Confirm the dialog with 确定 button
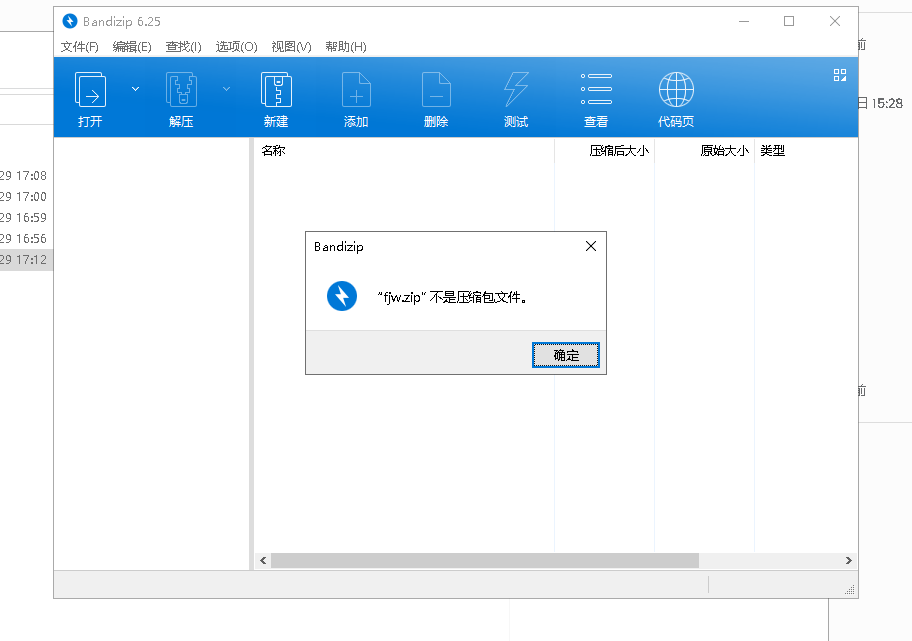Image resolution: width=912 pixels, height=641 pixels. tap(566, 355)
